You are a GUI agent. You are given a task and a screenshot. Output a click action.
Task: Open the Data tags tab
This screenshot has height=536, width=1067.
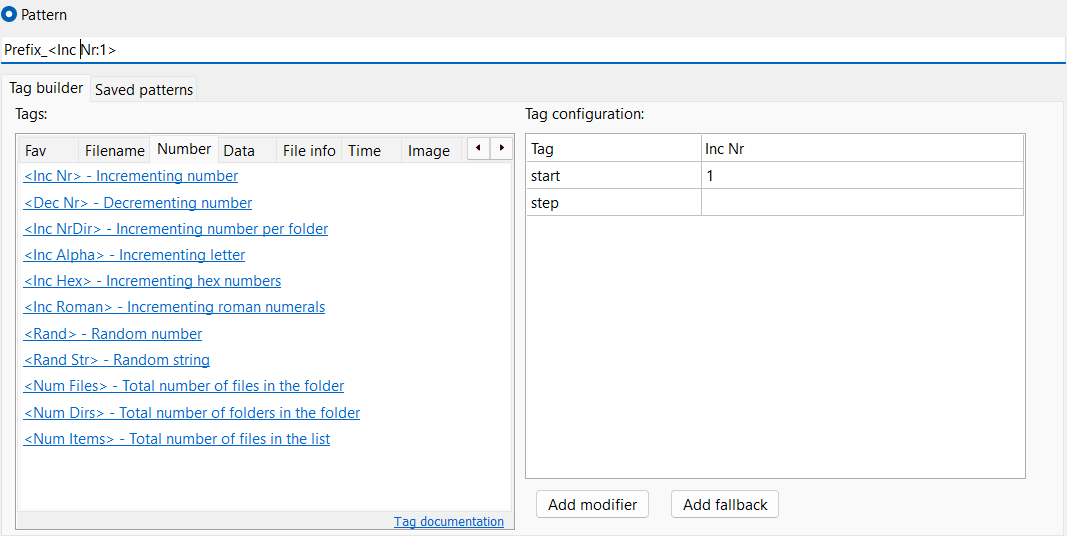247,150
